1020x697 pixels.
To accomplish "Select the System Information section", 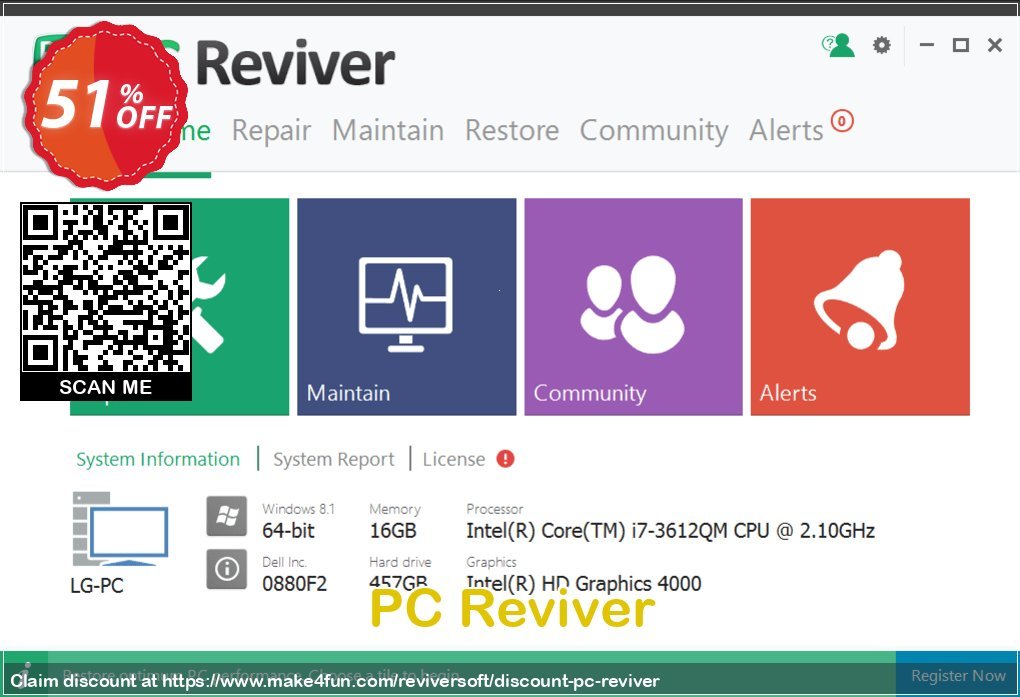I will coord(158,459).
